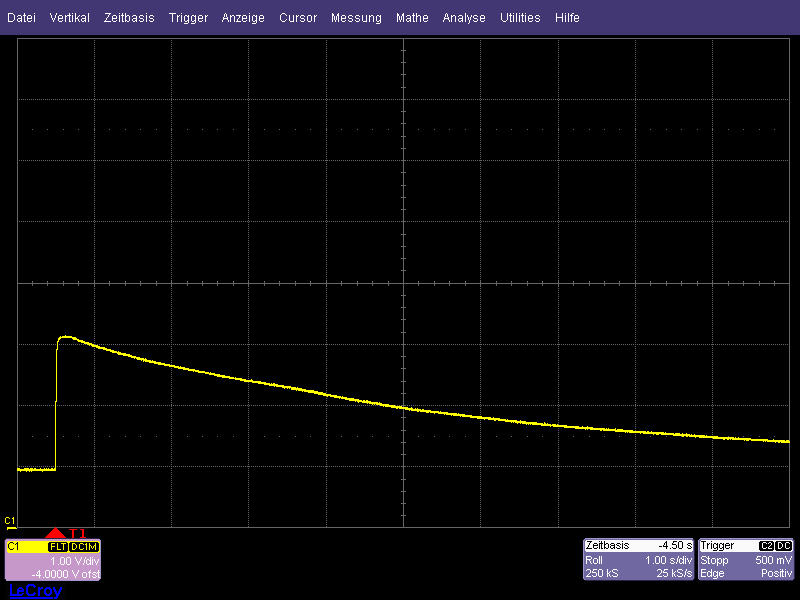Viewport: 800px width, 600px height.
Task: Open the Messung menu
Action: point(356,18)
